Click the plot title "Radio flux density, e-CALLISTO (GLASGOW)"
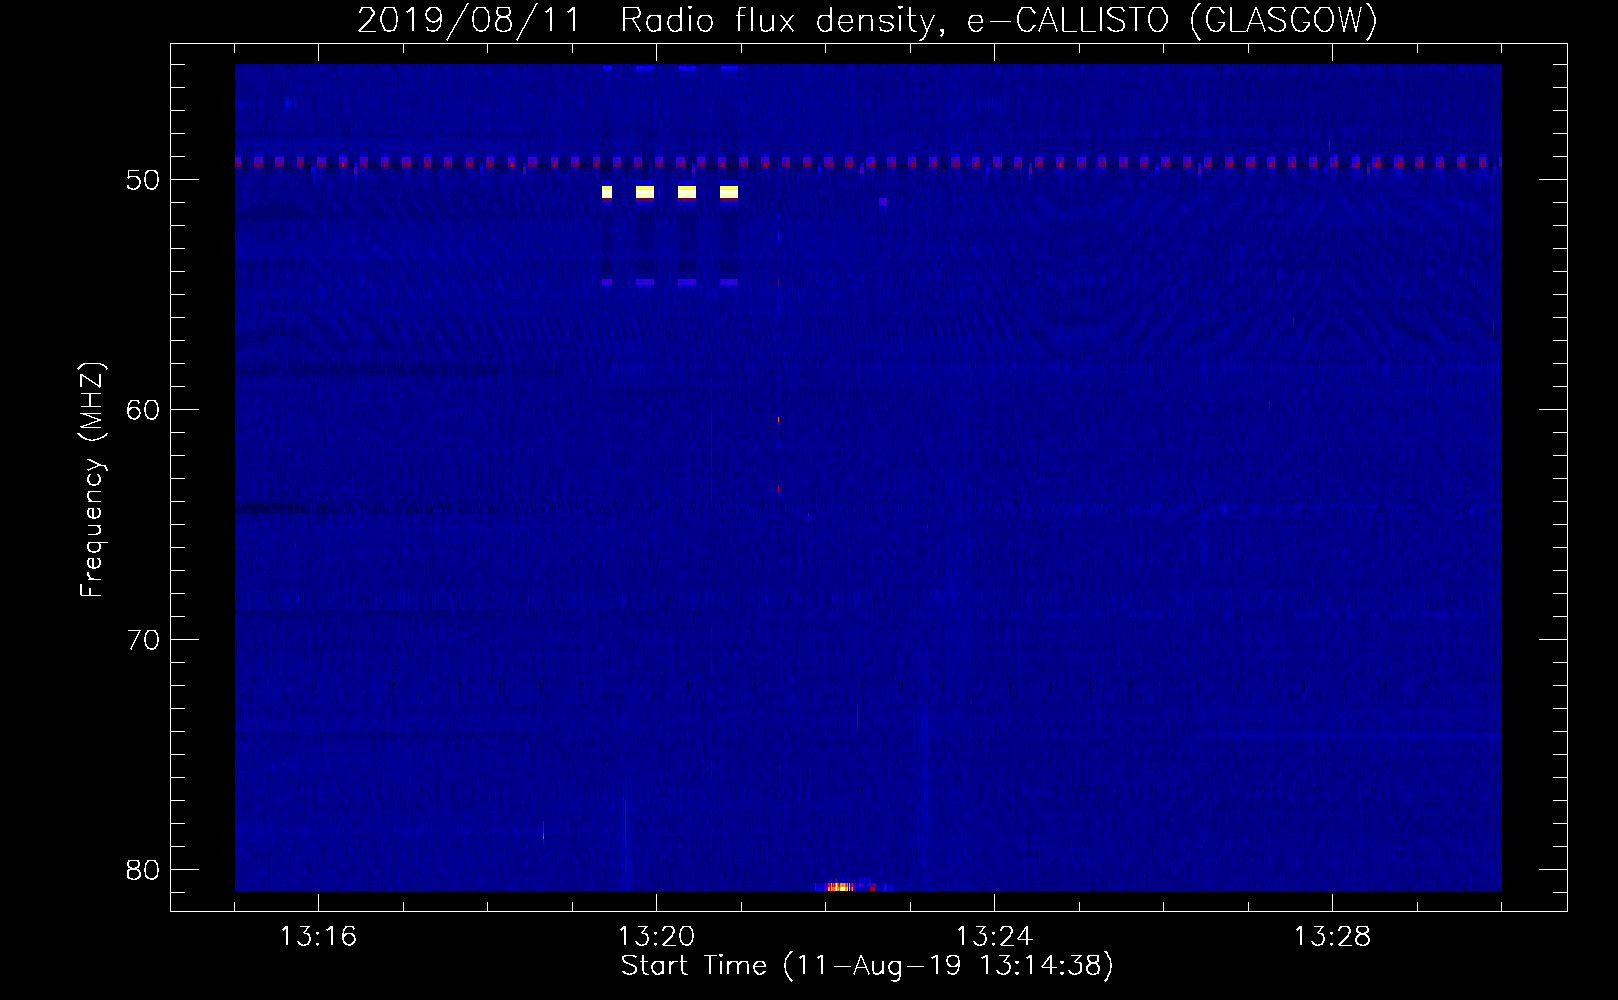Viewport: 1618px width, 1000px height. pyautogui.click(x=999, y=20)
